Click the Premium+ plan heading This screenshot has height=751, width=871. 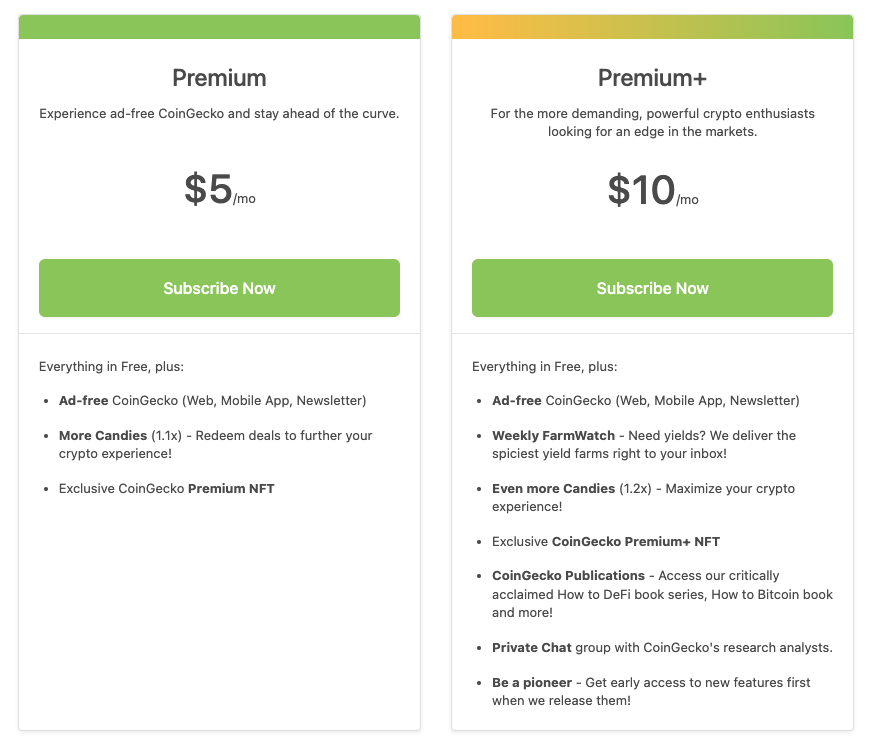tap(652, 78)
